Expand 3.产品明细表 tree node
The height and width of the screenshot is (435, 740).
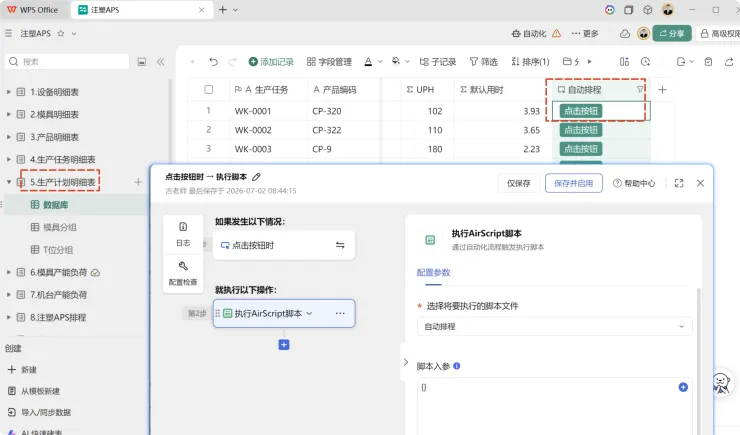coord(8,137)
